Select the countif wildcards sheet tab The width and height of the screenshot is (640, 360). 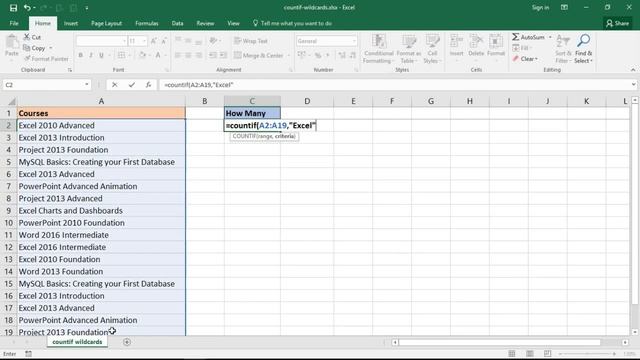77,342
